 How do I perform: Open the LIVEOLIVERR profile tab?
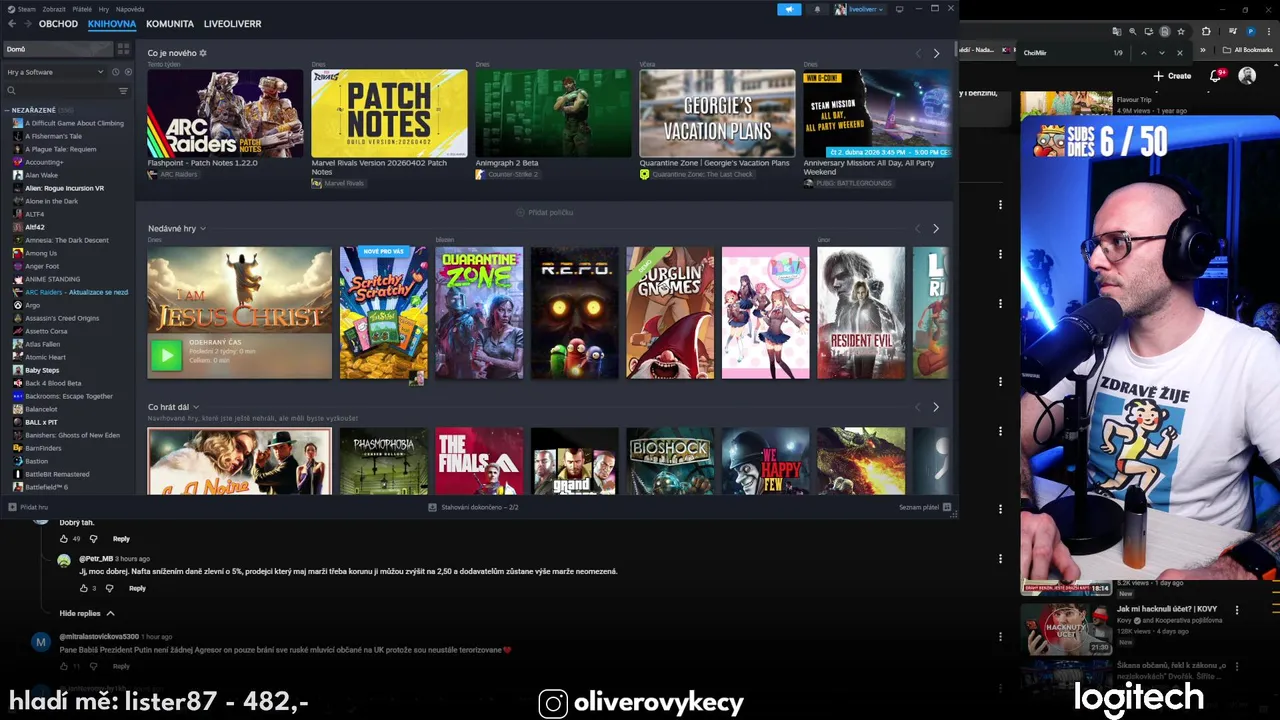pyautogui.click(x=232, y=23)
